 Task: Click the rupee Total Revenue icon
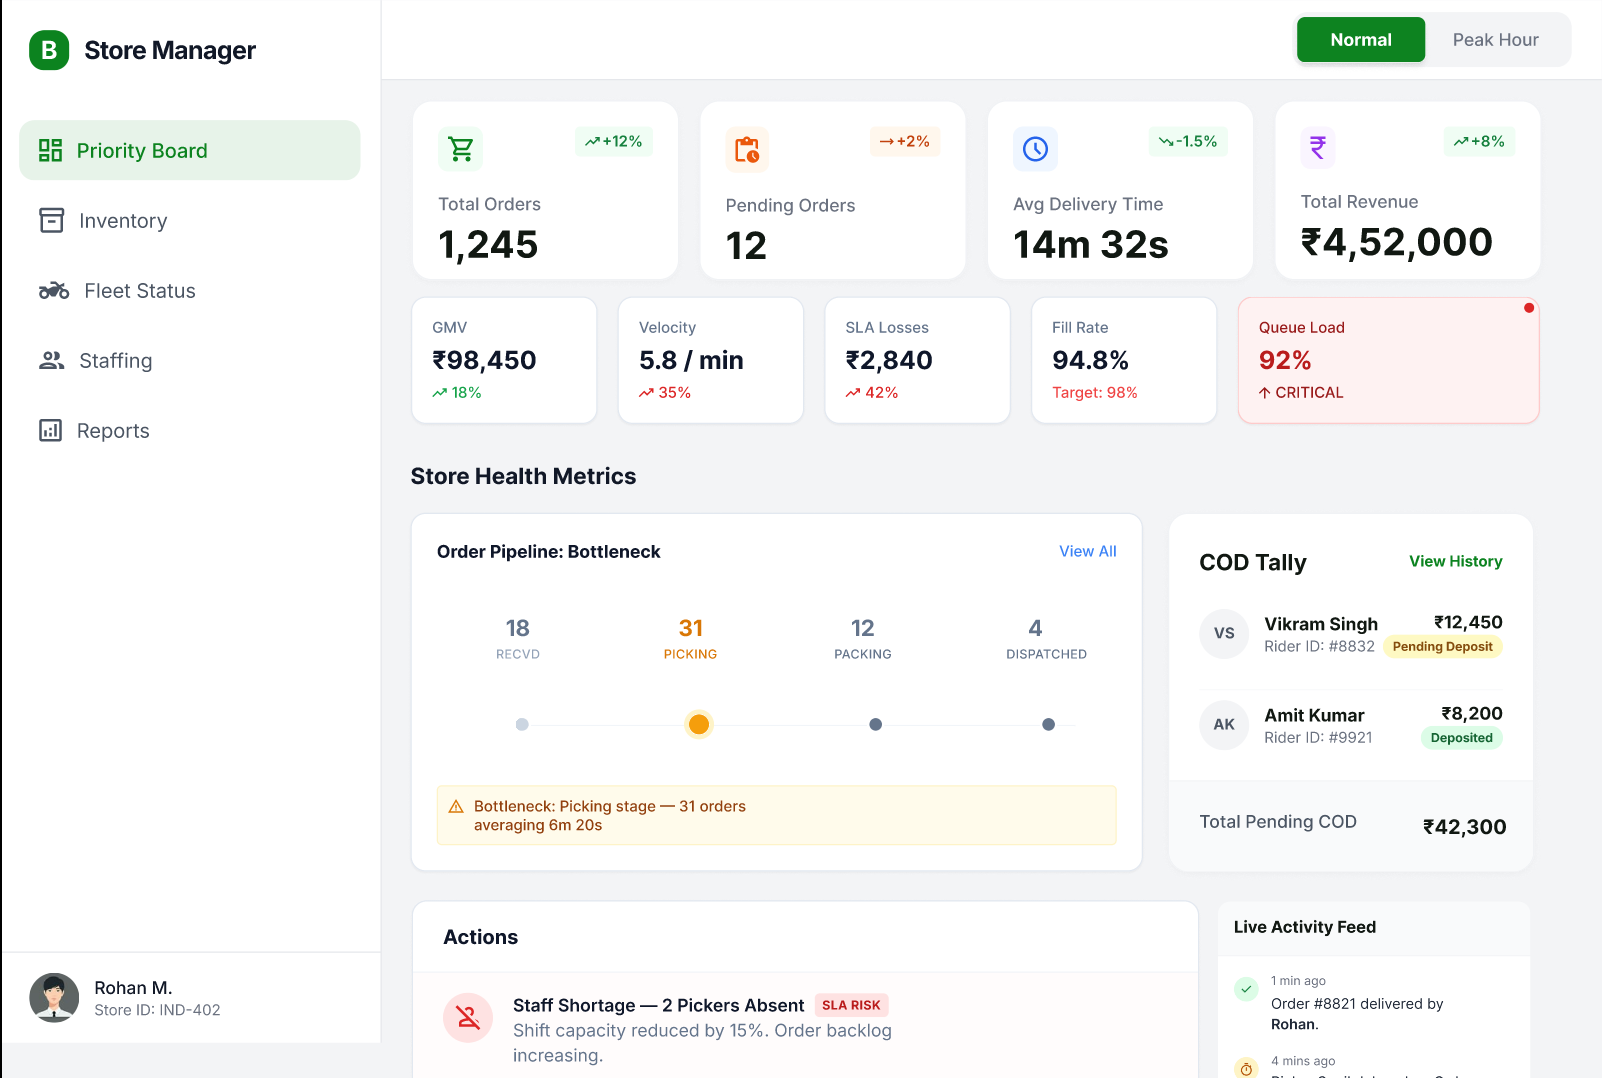click(x=1318, y=148)
